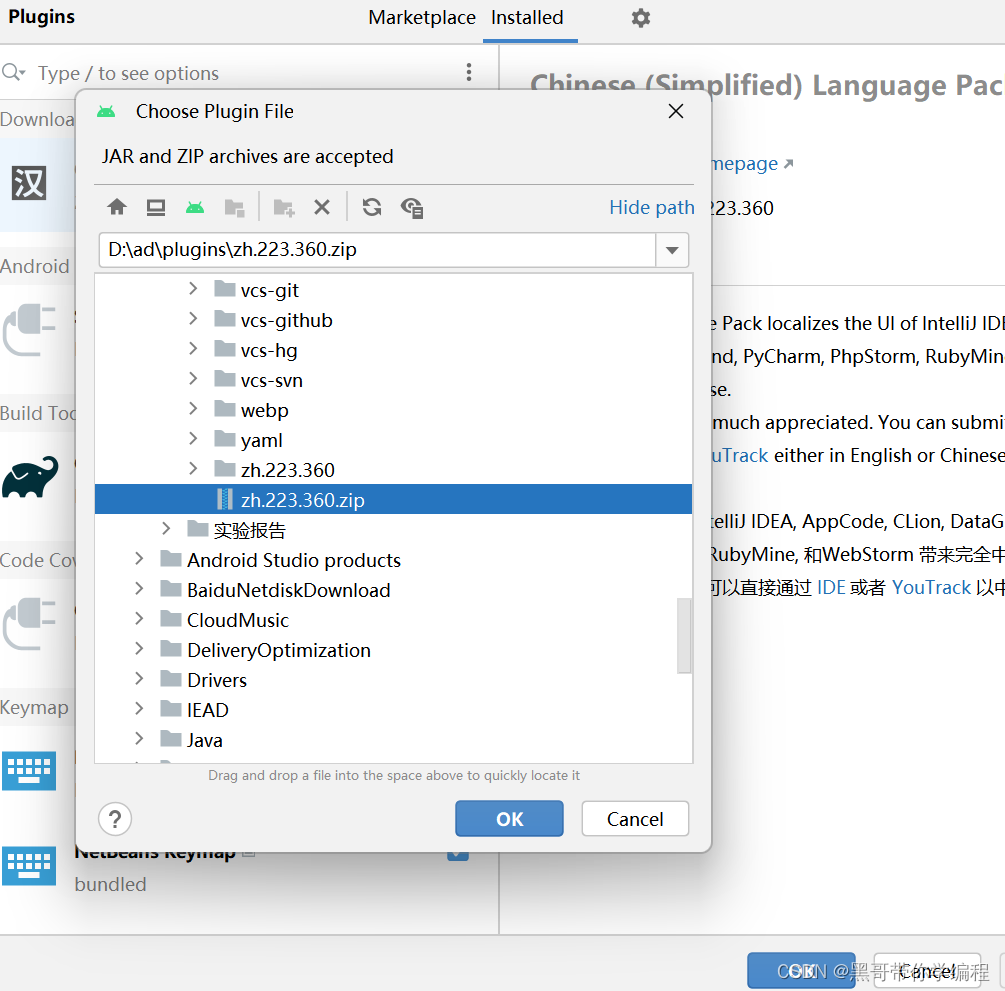Select the Drivers folder row
1005x991 pixels.
pyautogui.click(x=394, y=679)
